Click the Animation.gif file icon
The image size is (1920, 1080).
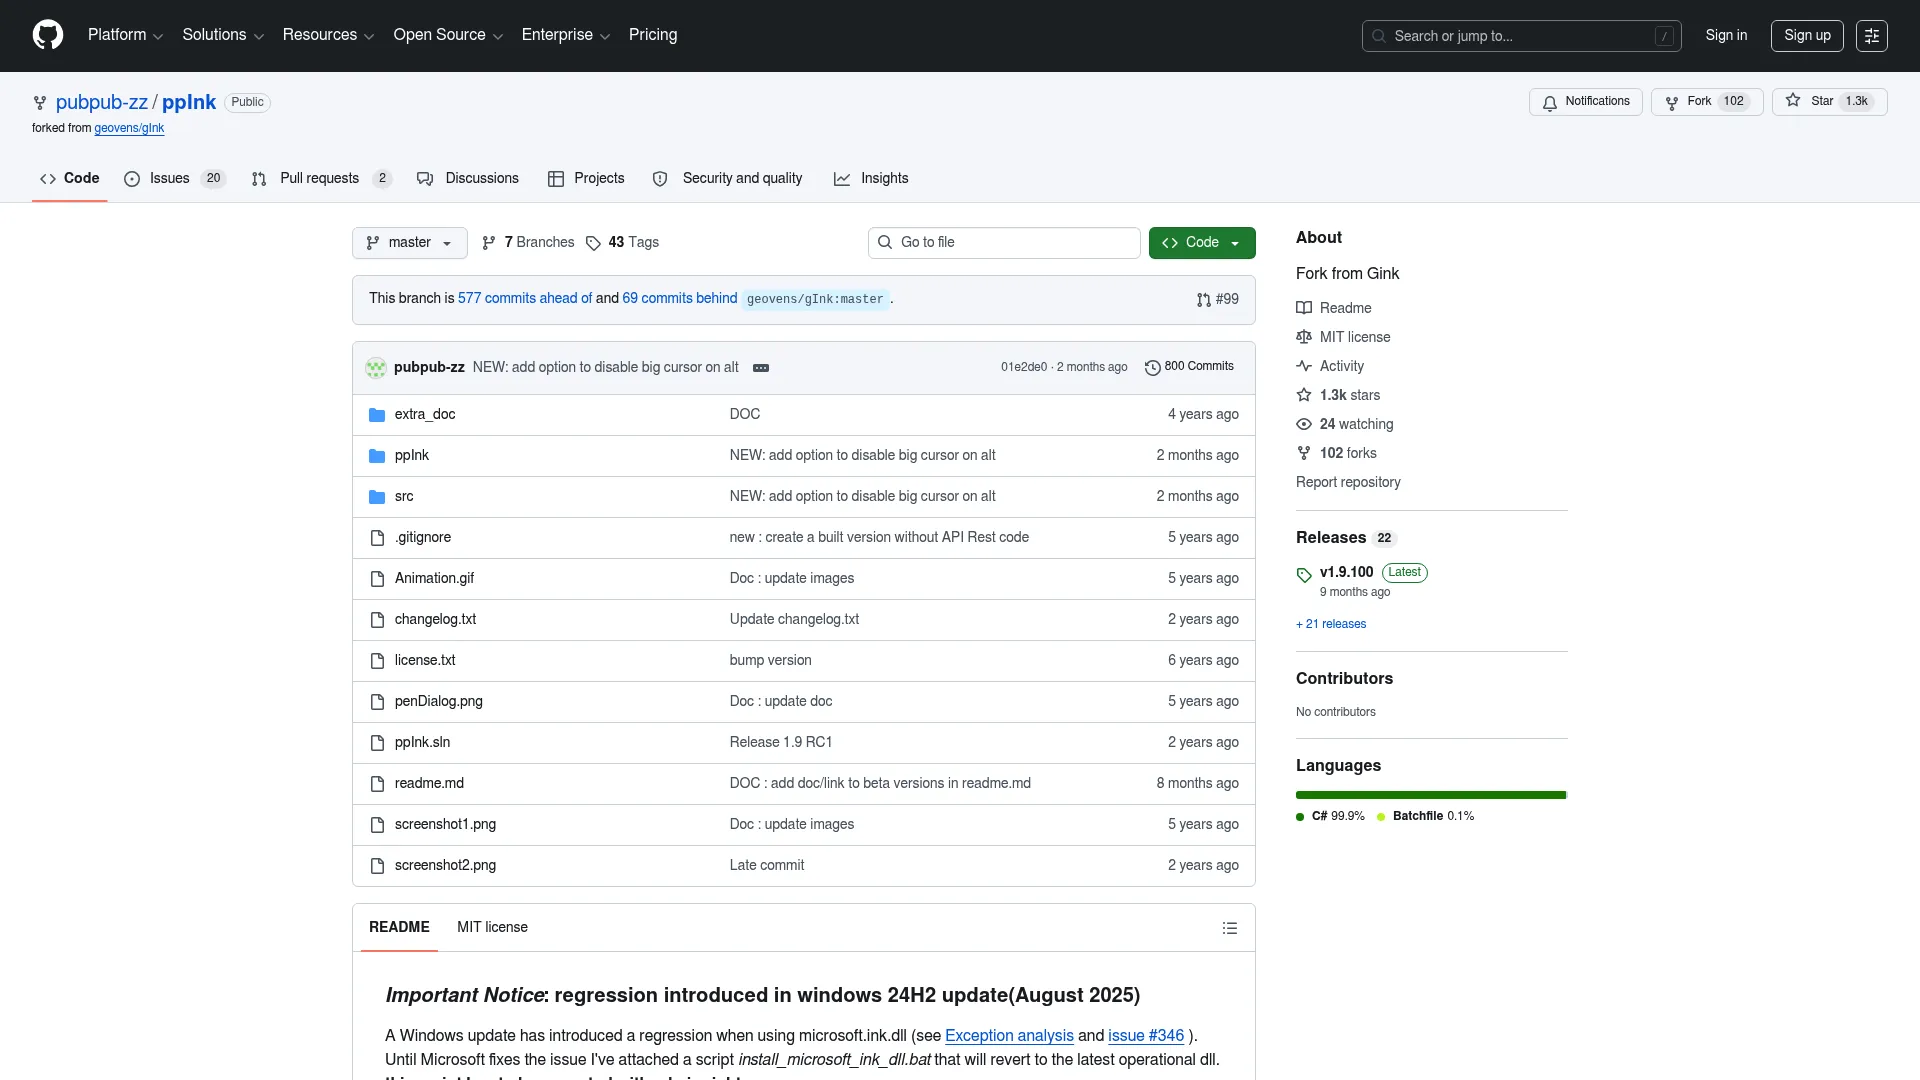click(x=377, y=579)
